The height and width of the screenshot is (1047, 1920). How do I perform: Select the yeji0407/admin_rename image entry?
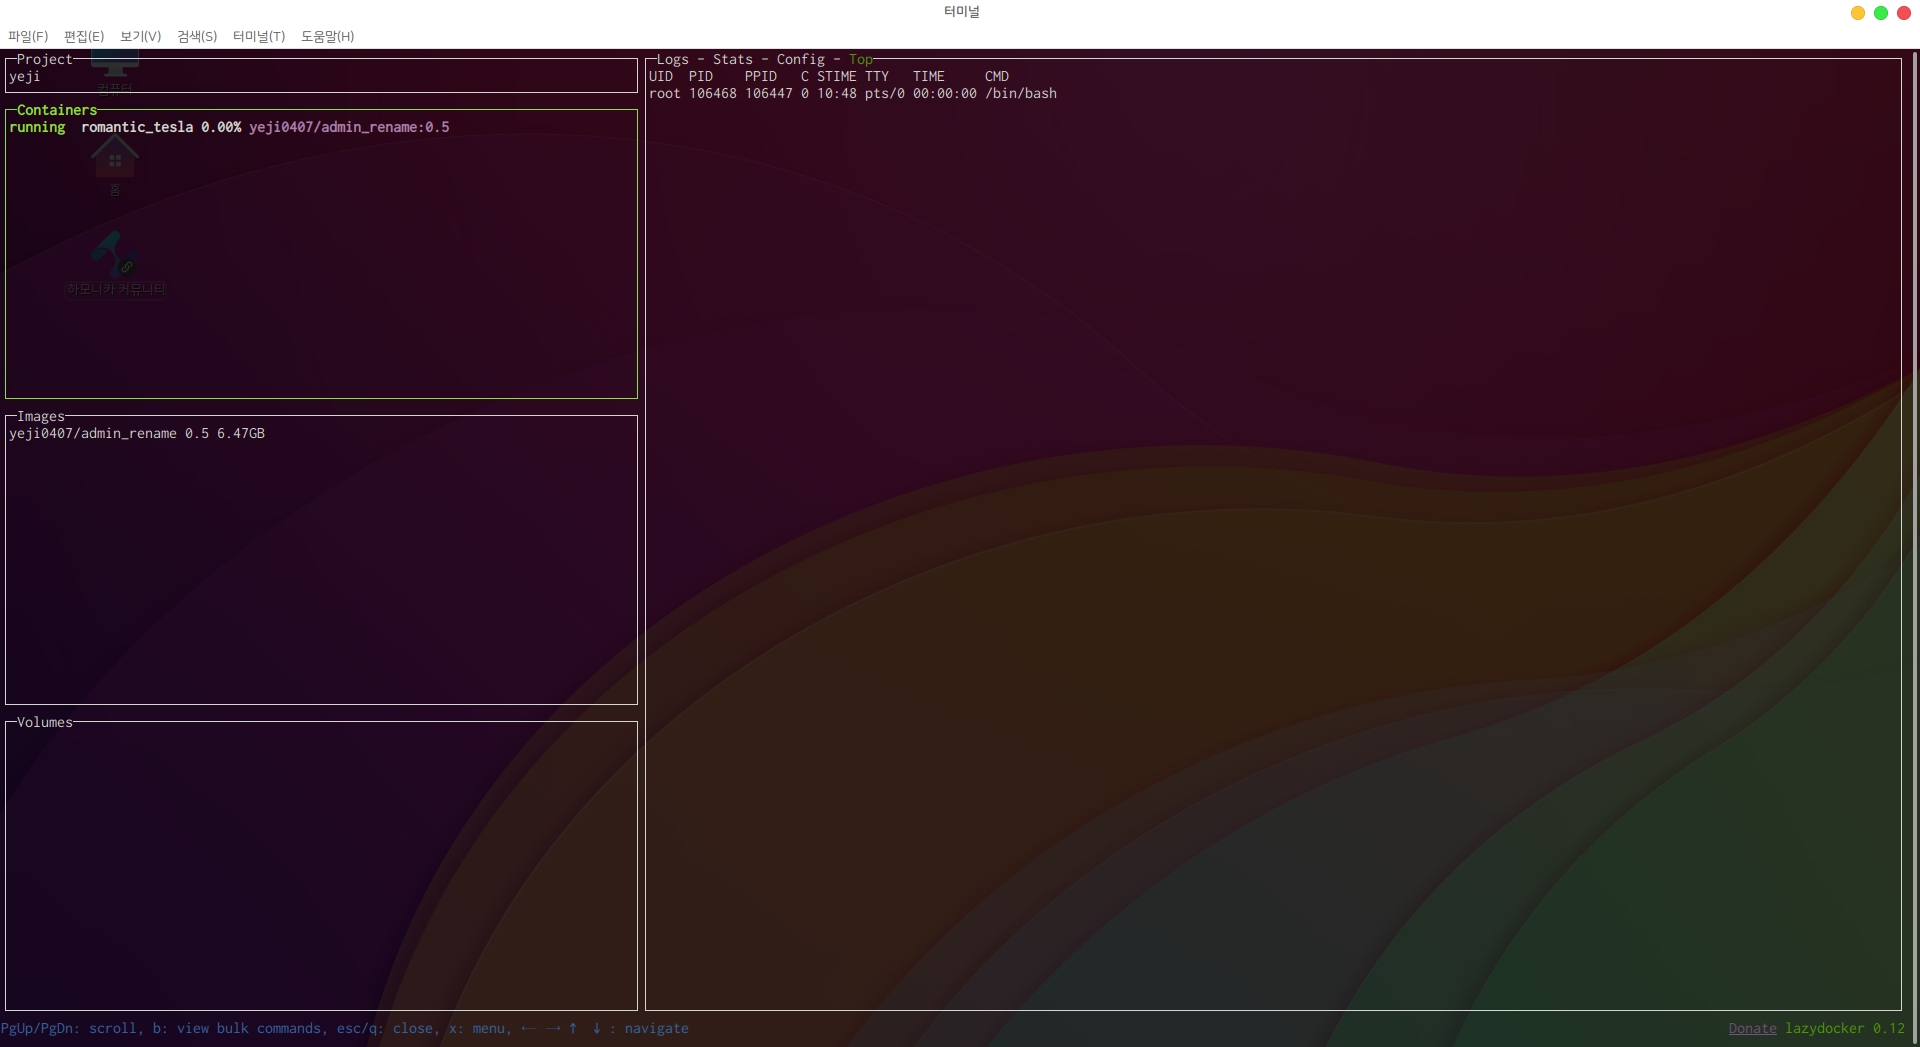tap(137, 433)
